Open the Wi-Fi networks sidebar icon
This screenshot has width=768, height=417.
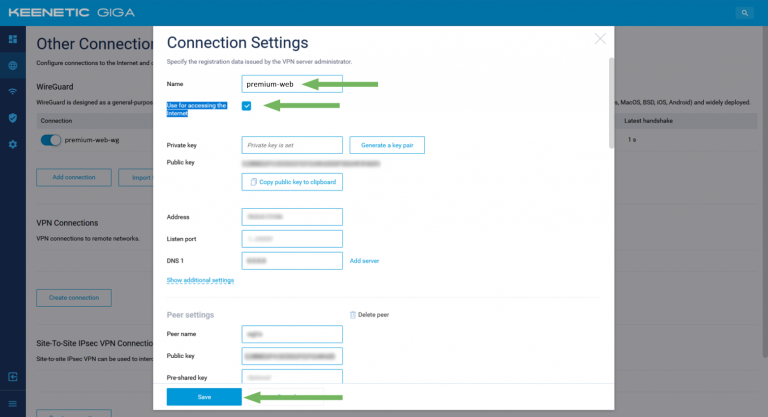[13, 91]
